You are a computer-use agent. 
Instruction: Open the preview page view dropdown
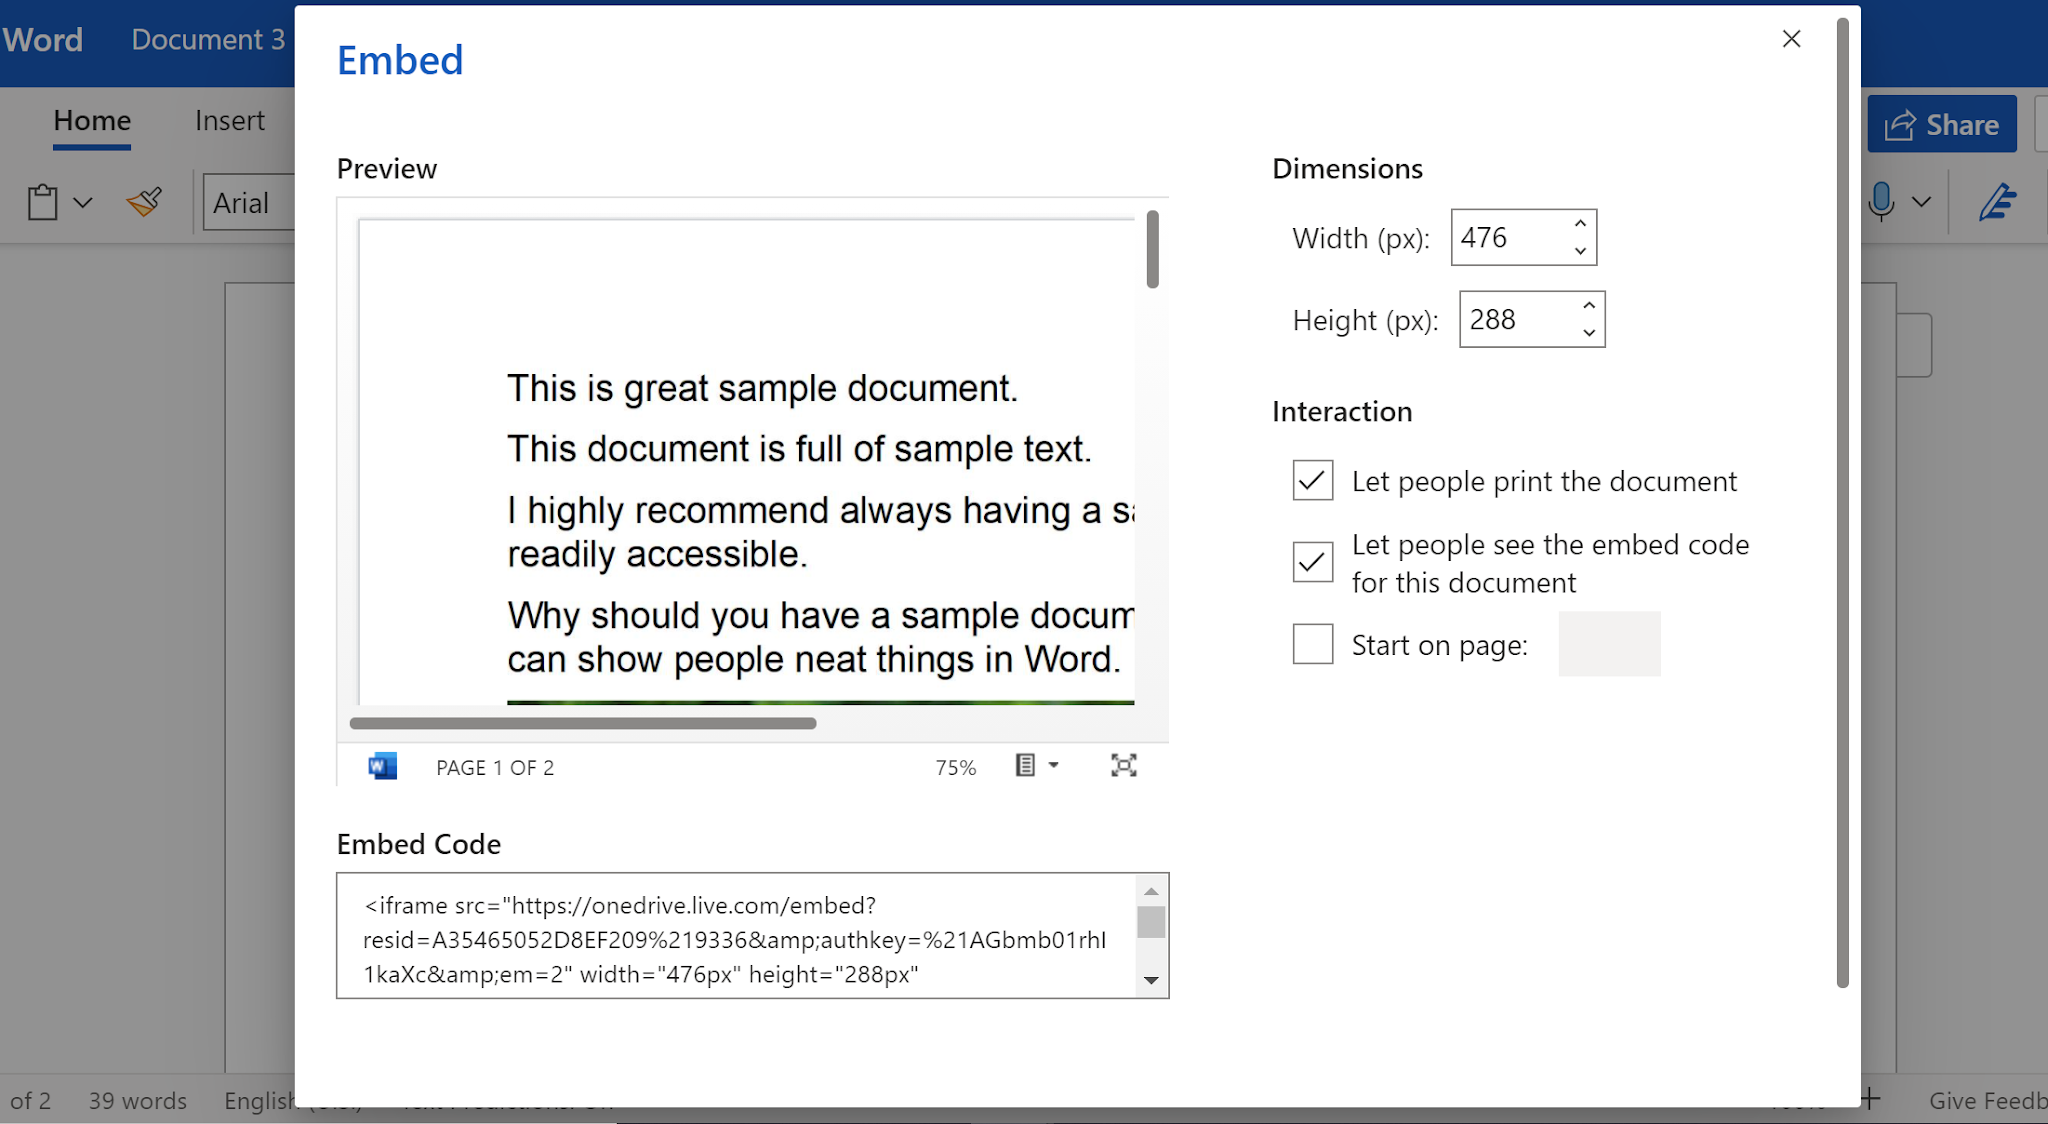tap(1053, 765)
